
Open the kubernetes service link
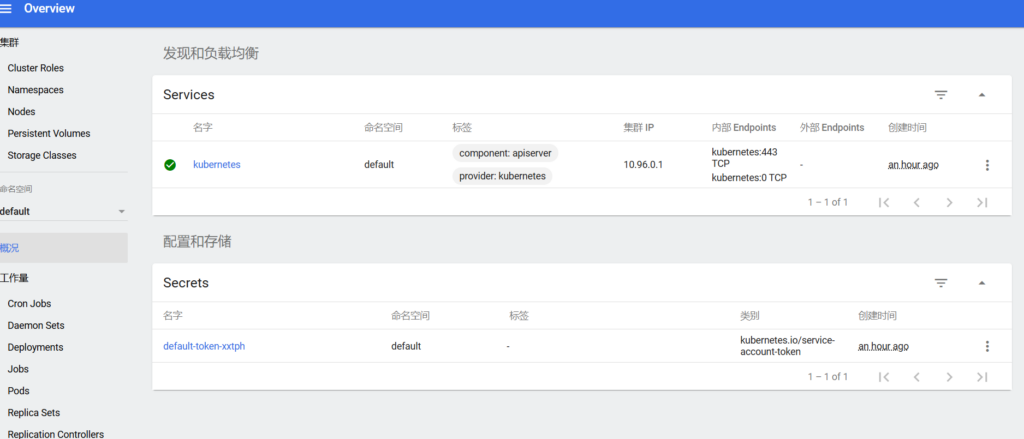(216, 165)
